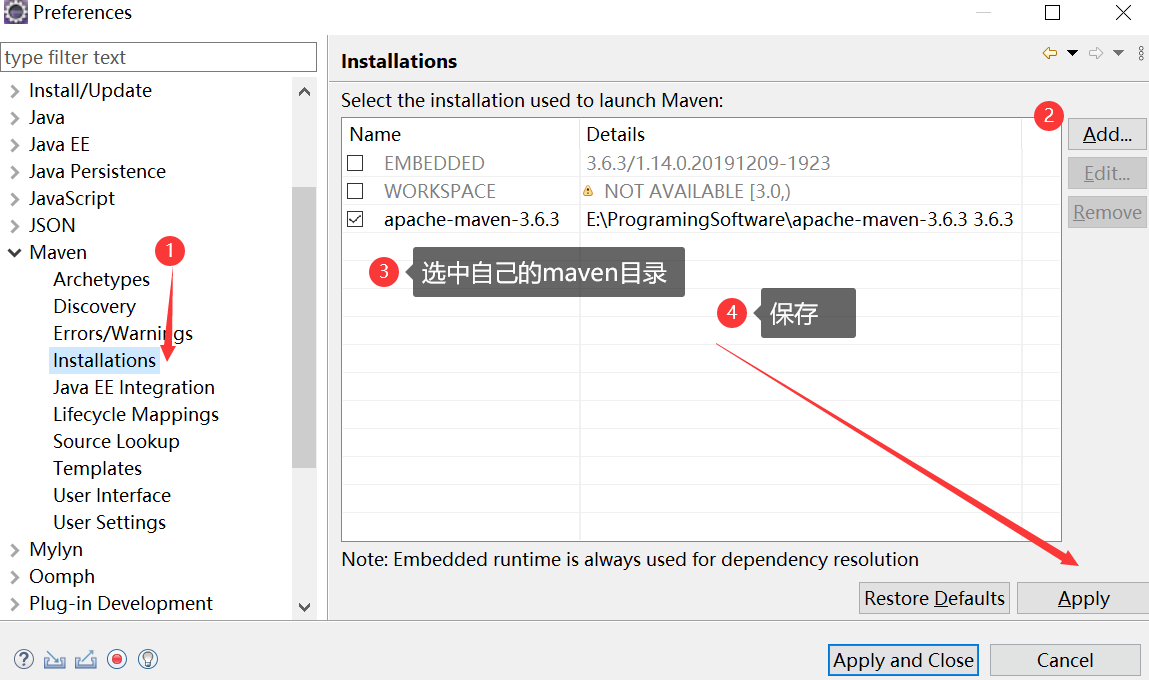Open the Maven Discovery page

click(95, 306)
